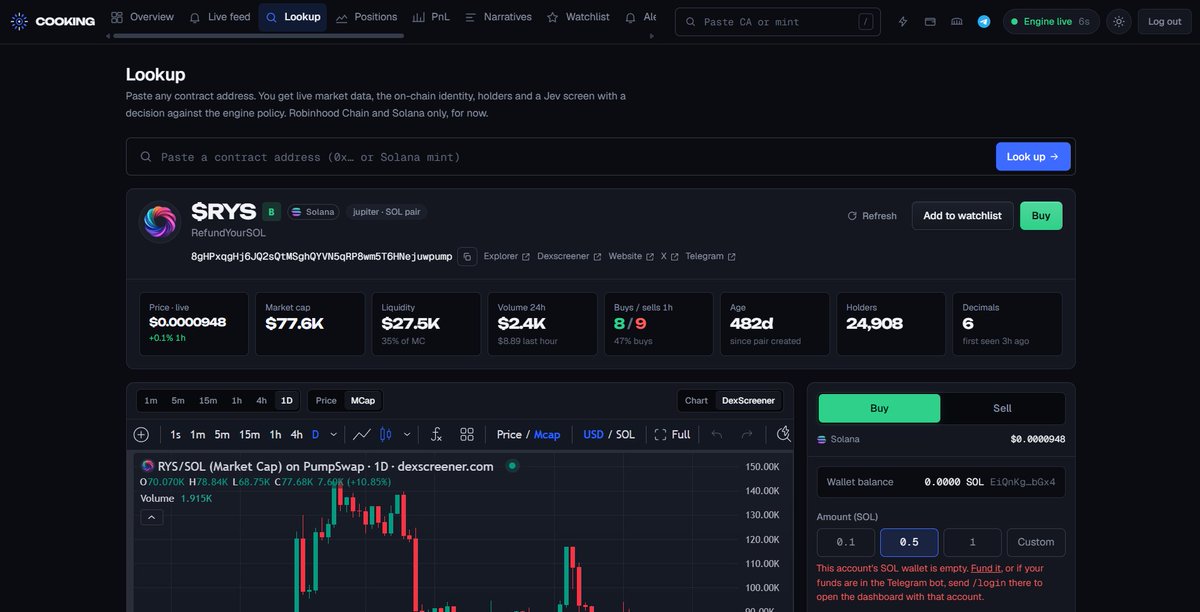1200x612 pixels.
Task: Click Add to watchlist button
Action: point(962,216)
